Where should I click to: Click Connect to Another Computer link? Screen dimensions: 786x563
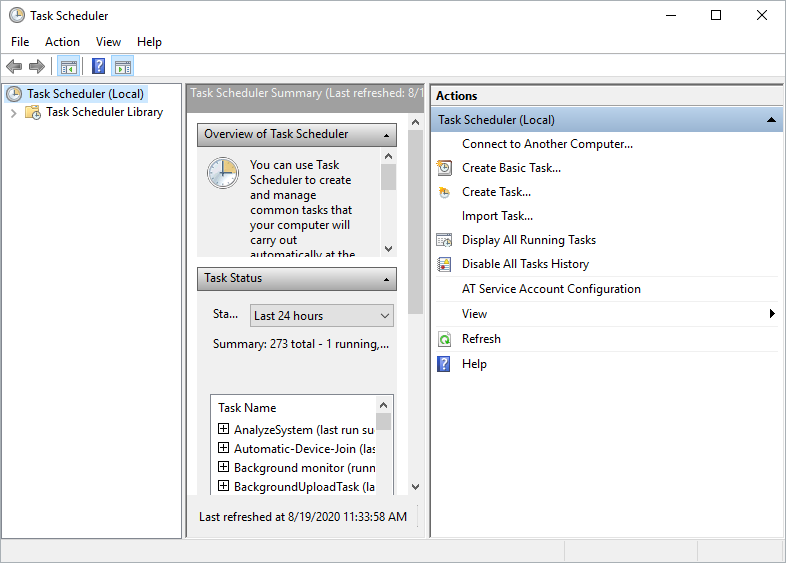tap(547, 144)
